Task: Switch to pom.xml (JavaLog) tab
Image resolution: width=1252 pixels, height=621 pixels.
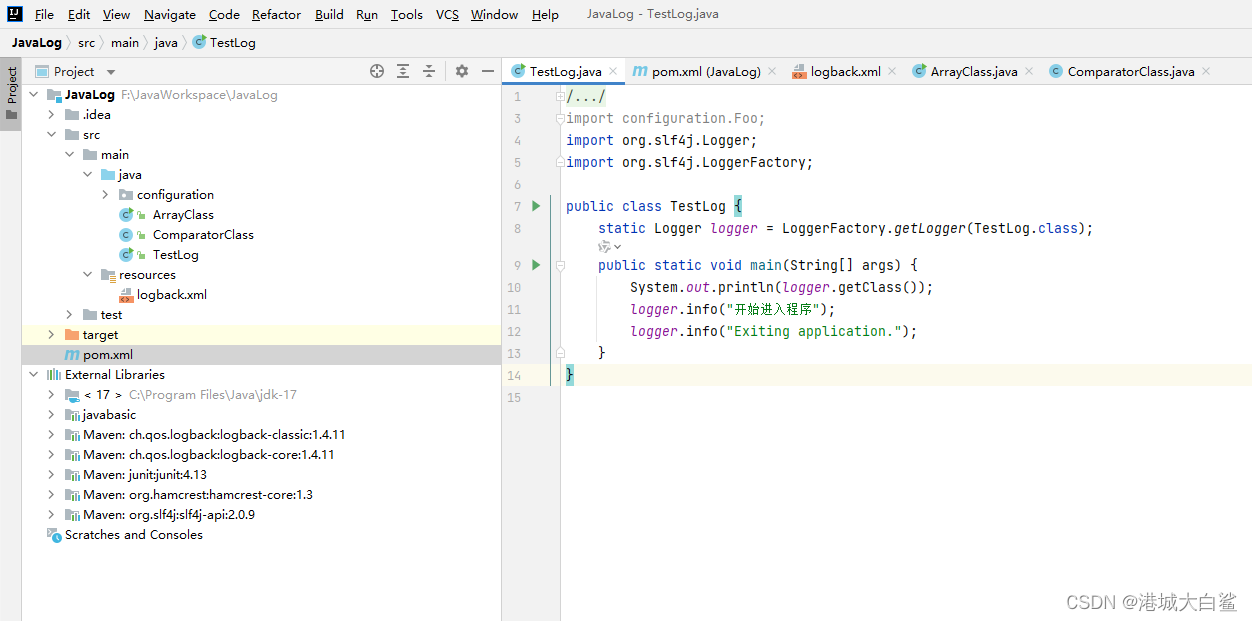Action: point(706,71)
